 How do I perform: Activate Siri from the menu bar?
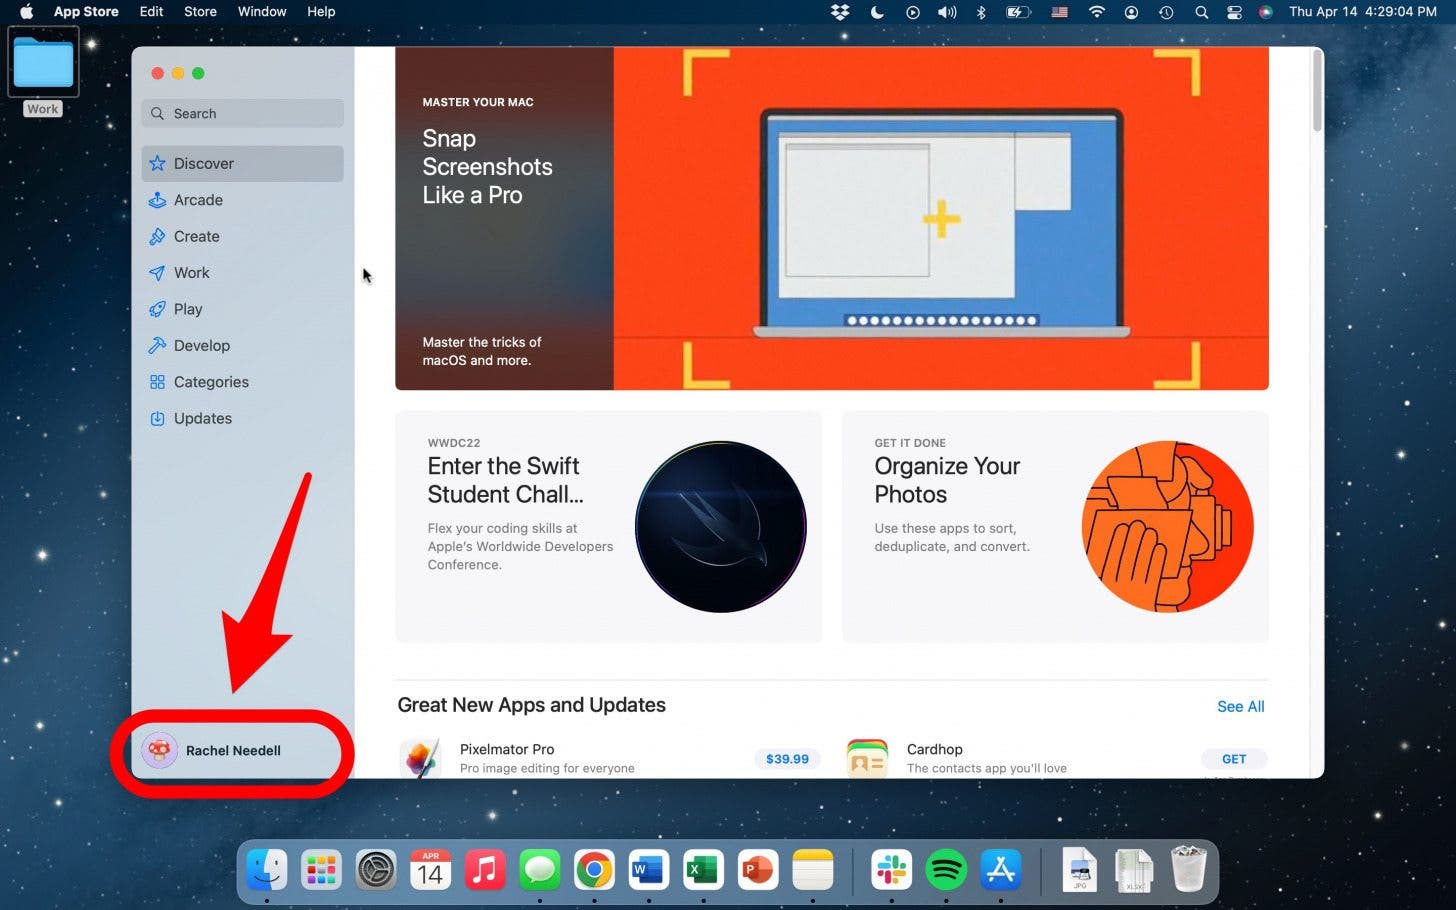[1266, 12]
